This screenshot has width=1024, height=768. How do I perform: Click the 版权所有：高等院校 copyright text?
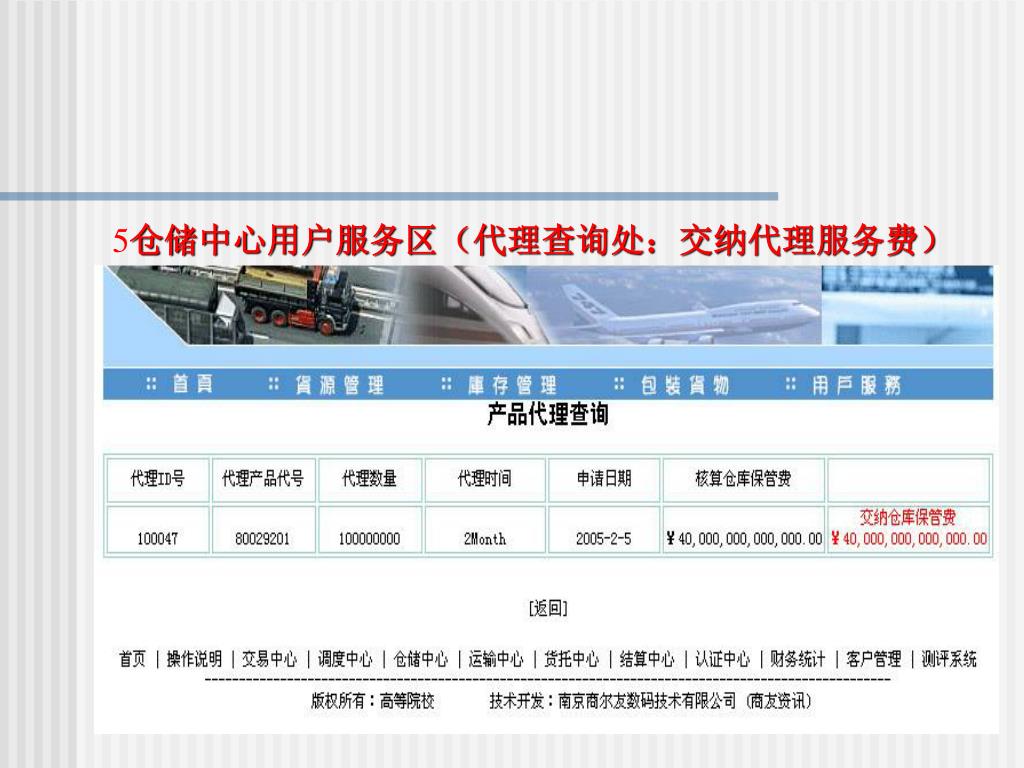(x=372, y=701)
